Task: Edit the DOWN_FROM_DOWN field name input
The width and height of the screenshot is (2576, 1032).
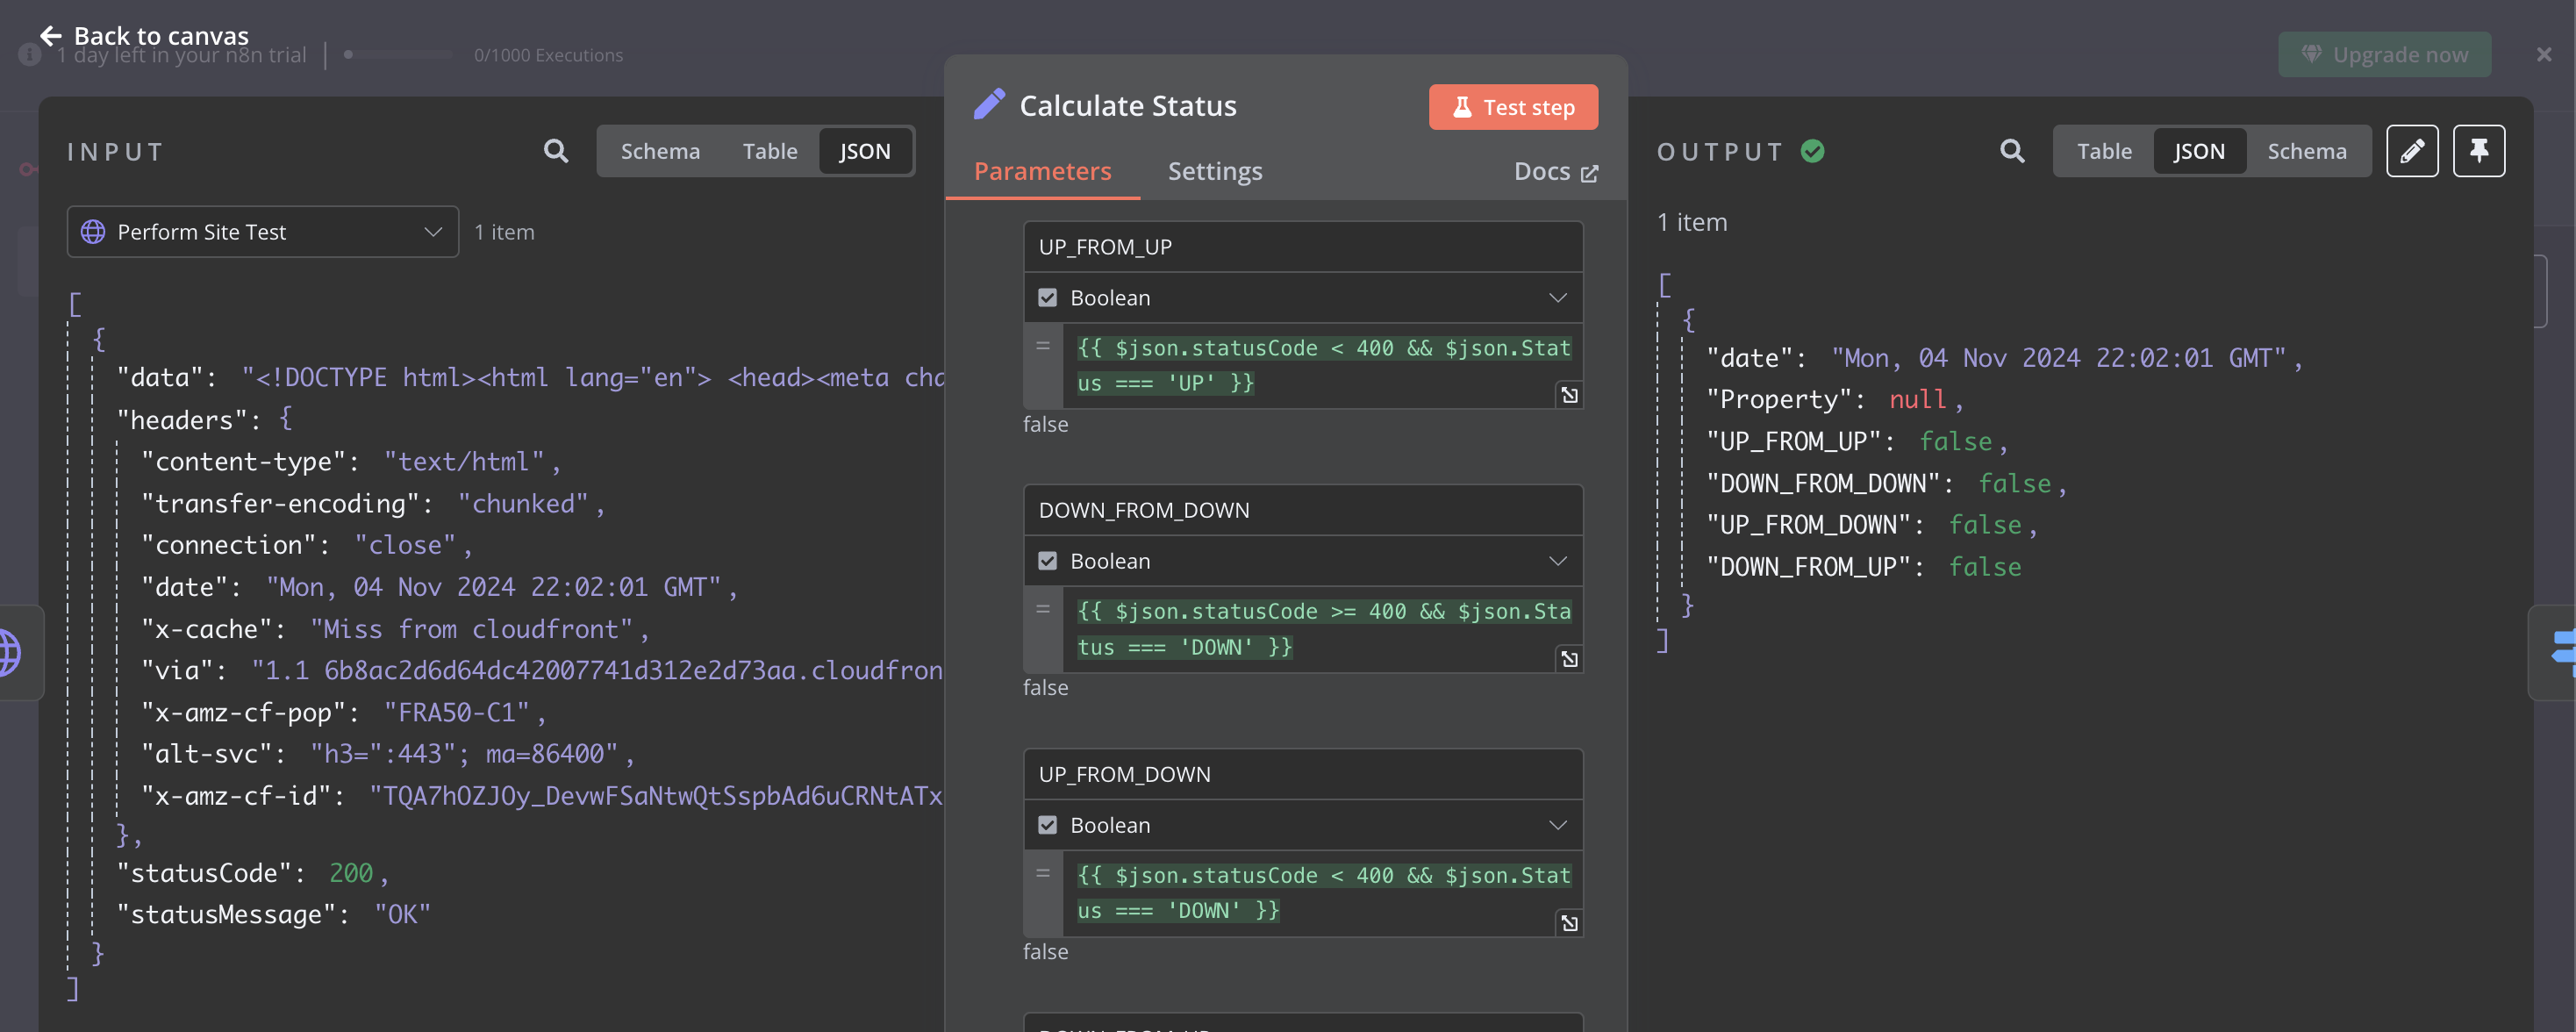Action: [1302, 510]
